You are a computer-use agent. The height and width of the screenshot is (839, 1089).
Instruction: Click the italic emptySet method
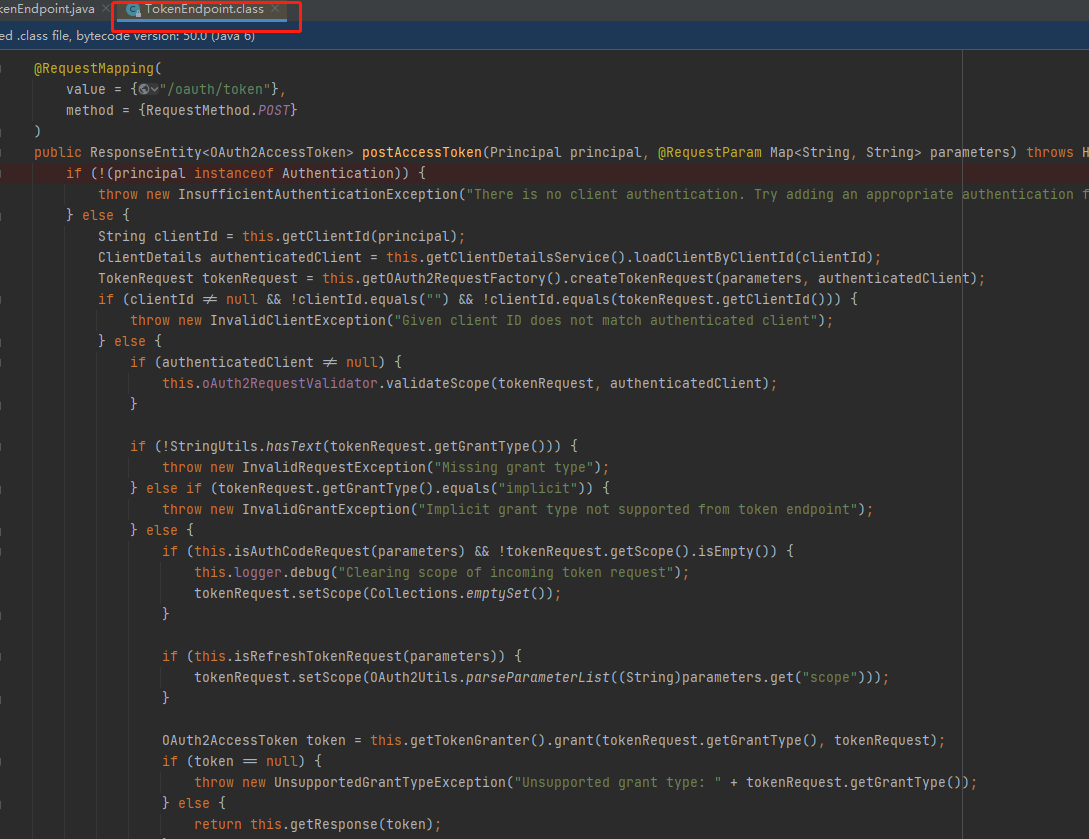coord(497,593)
